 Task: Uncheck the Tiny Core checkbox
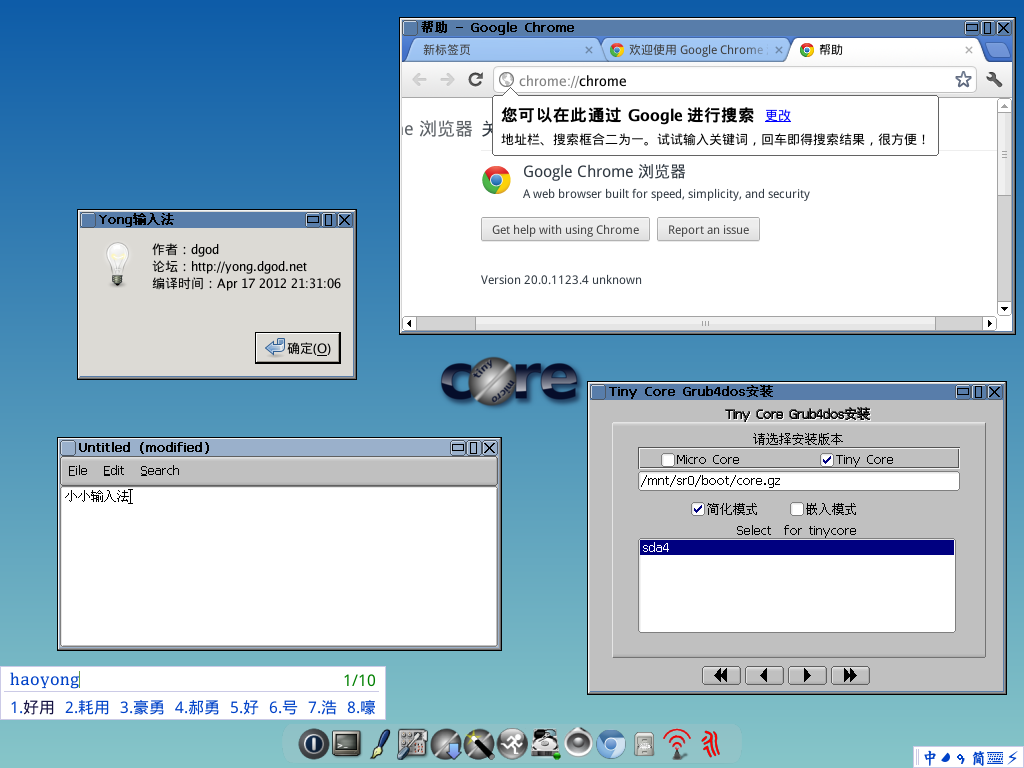(x=827, y=460)
